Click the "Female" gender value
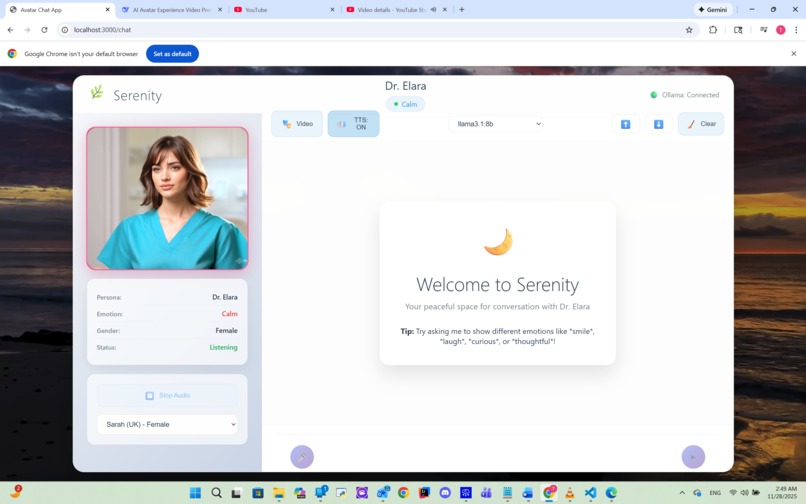The image size is (806, 504). (227, 331)
